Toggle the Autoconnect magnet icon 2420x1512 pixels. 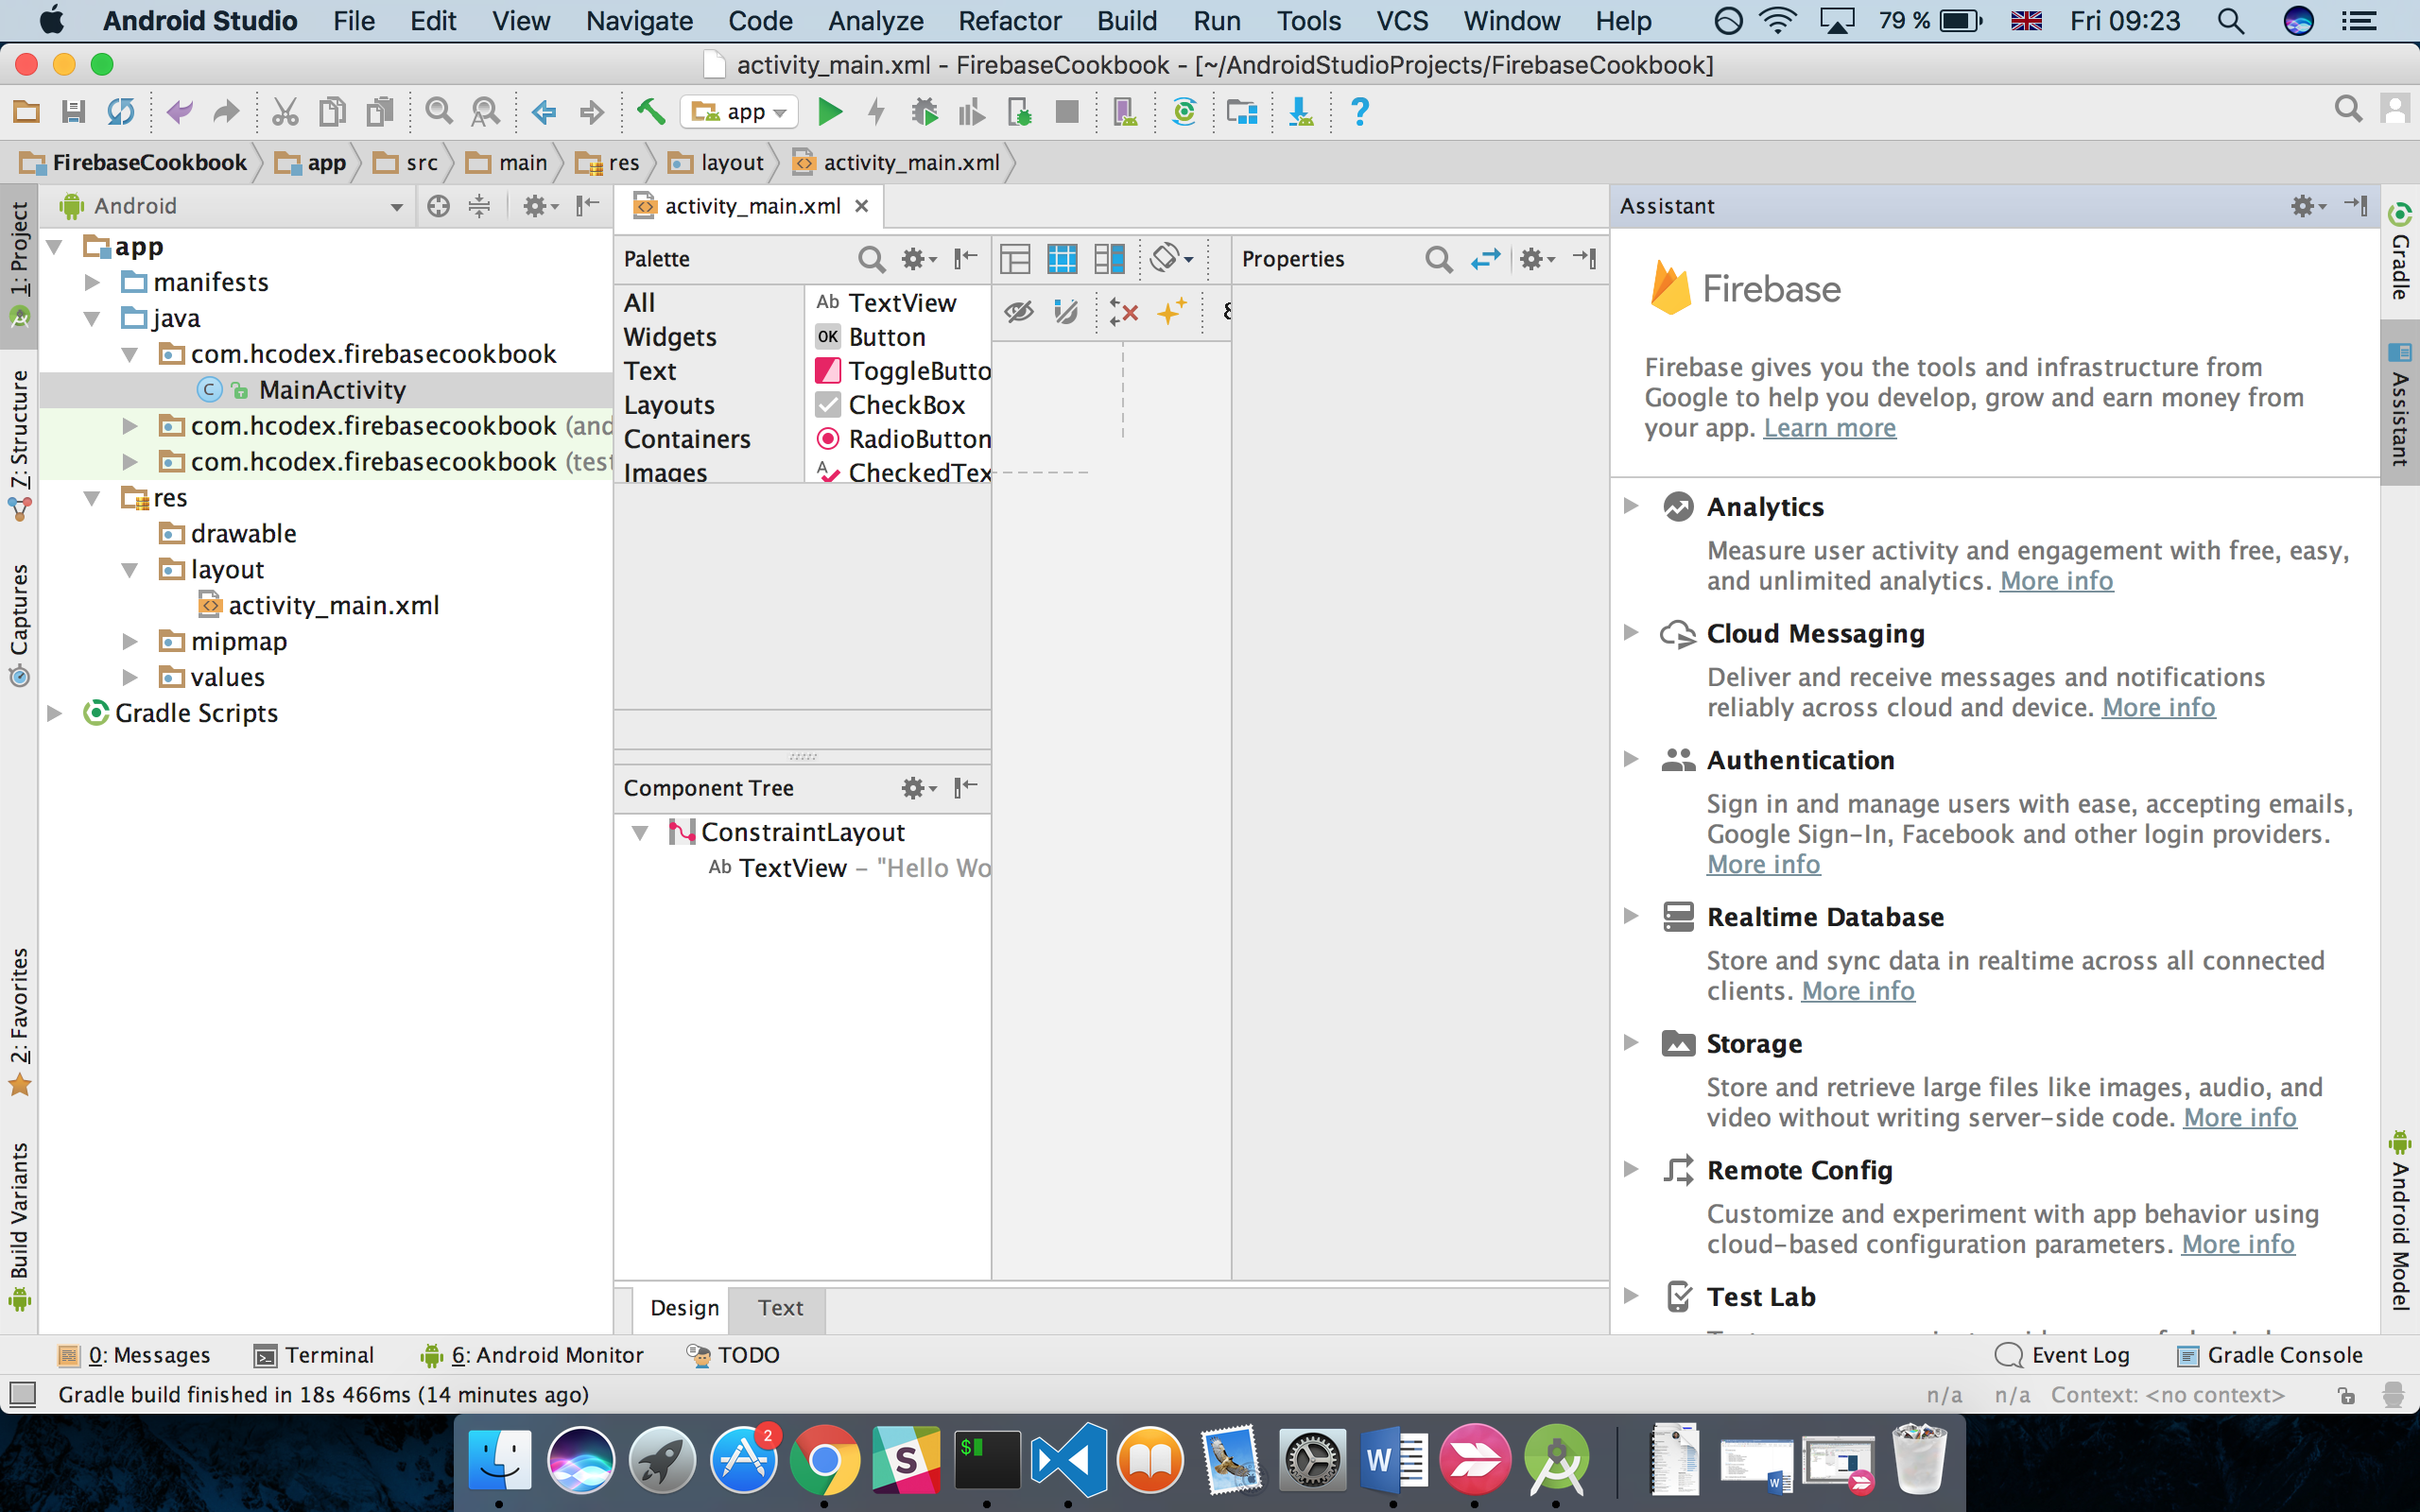pyautogui.click(x=1066, y=312)
